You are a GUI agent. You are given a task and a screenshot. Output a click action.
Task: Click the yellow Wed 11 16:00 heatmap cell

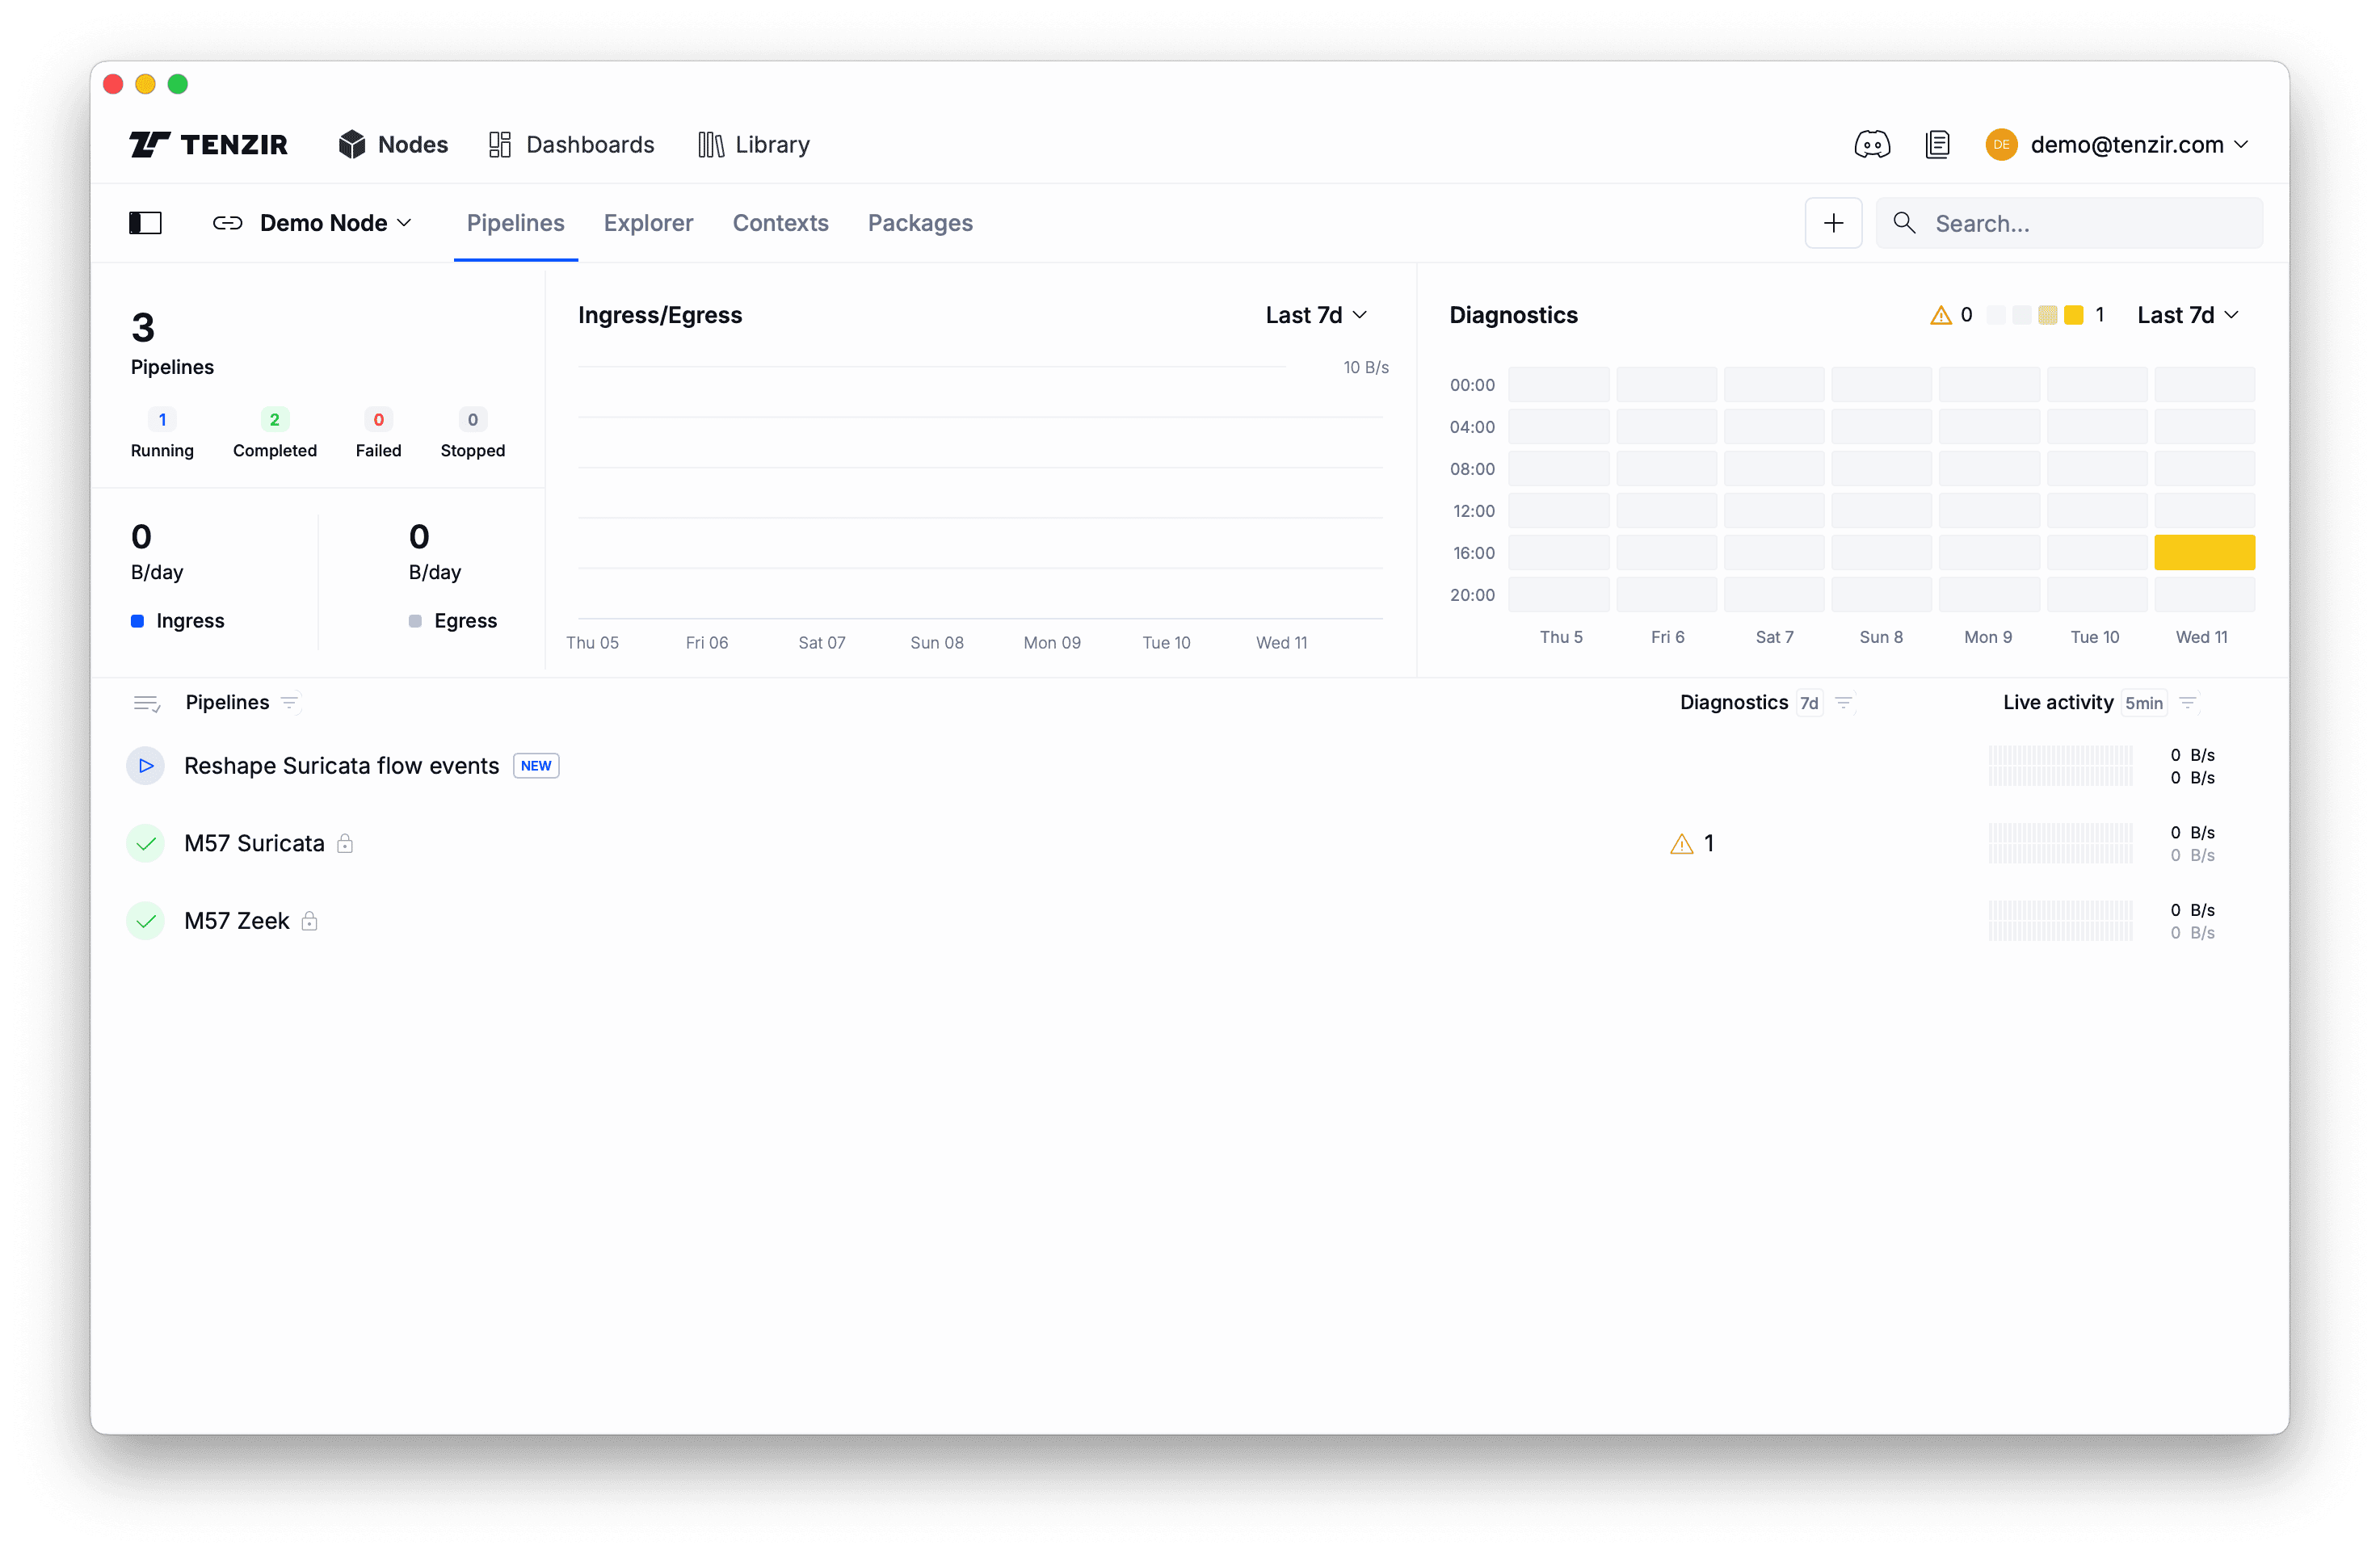point(2203,552)
